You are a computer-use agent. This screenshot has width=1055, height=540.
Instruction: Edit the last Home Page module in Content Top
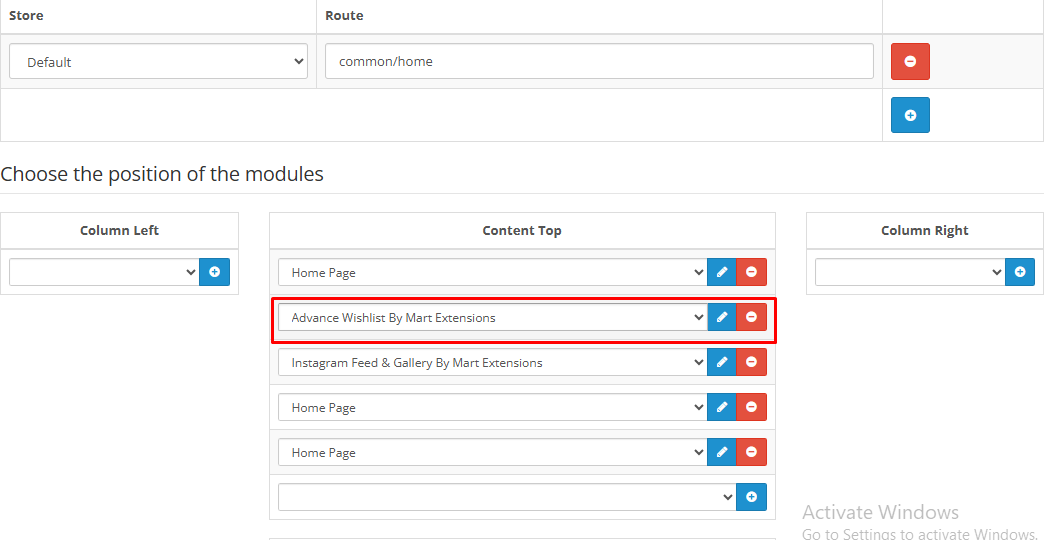click(x=721, y=452)
